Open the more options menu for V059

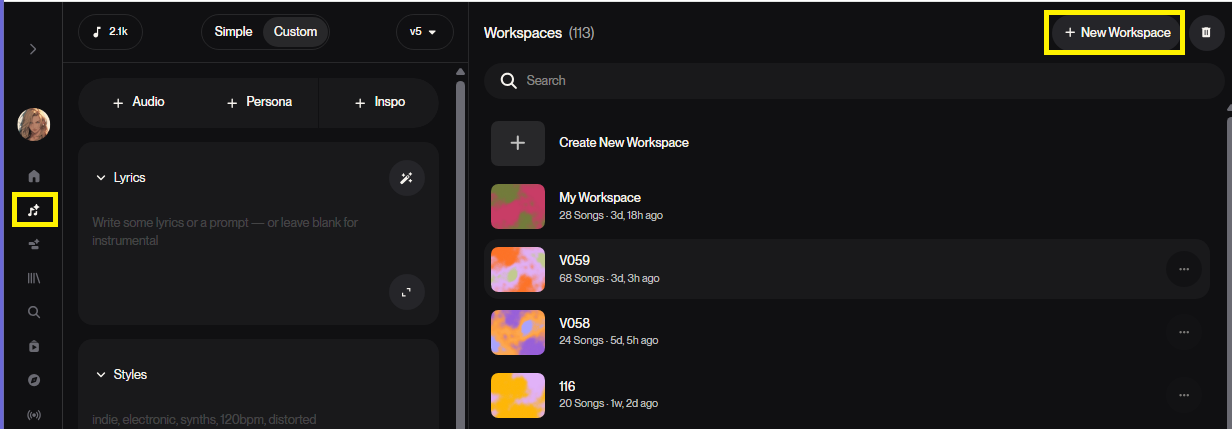pyautogui.click(x=1183, y=269)
